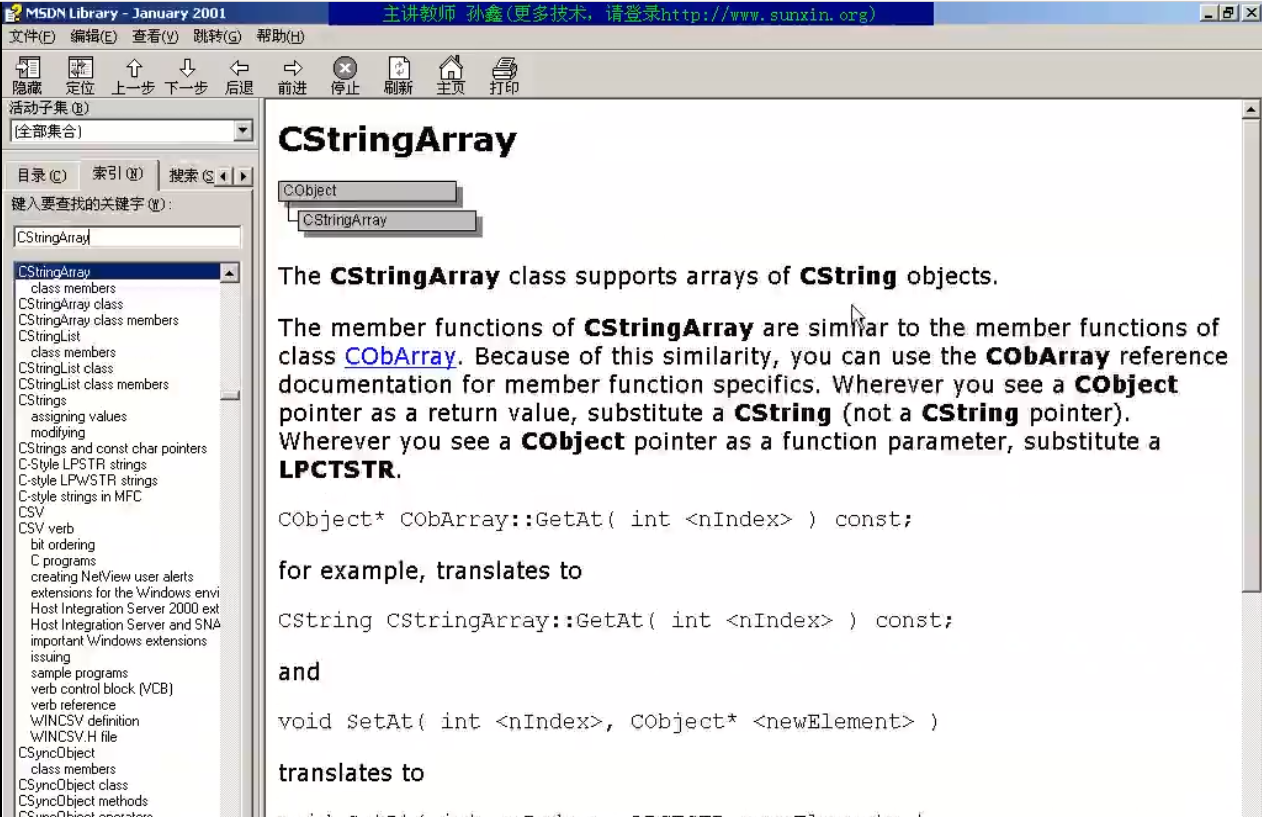
Task: Select 'WINCSV.H file' index entry
Action: (x=74, y=737)
